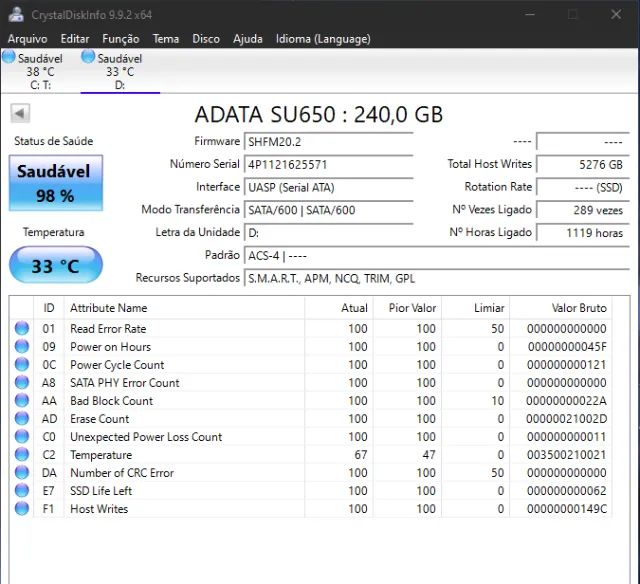Click the blue status orb for disk C:
The image size is (640, 584).
click(x=9, y=57)
